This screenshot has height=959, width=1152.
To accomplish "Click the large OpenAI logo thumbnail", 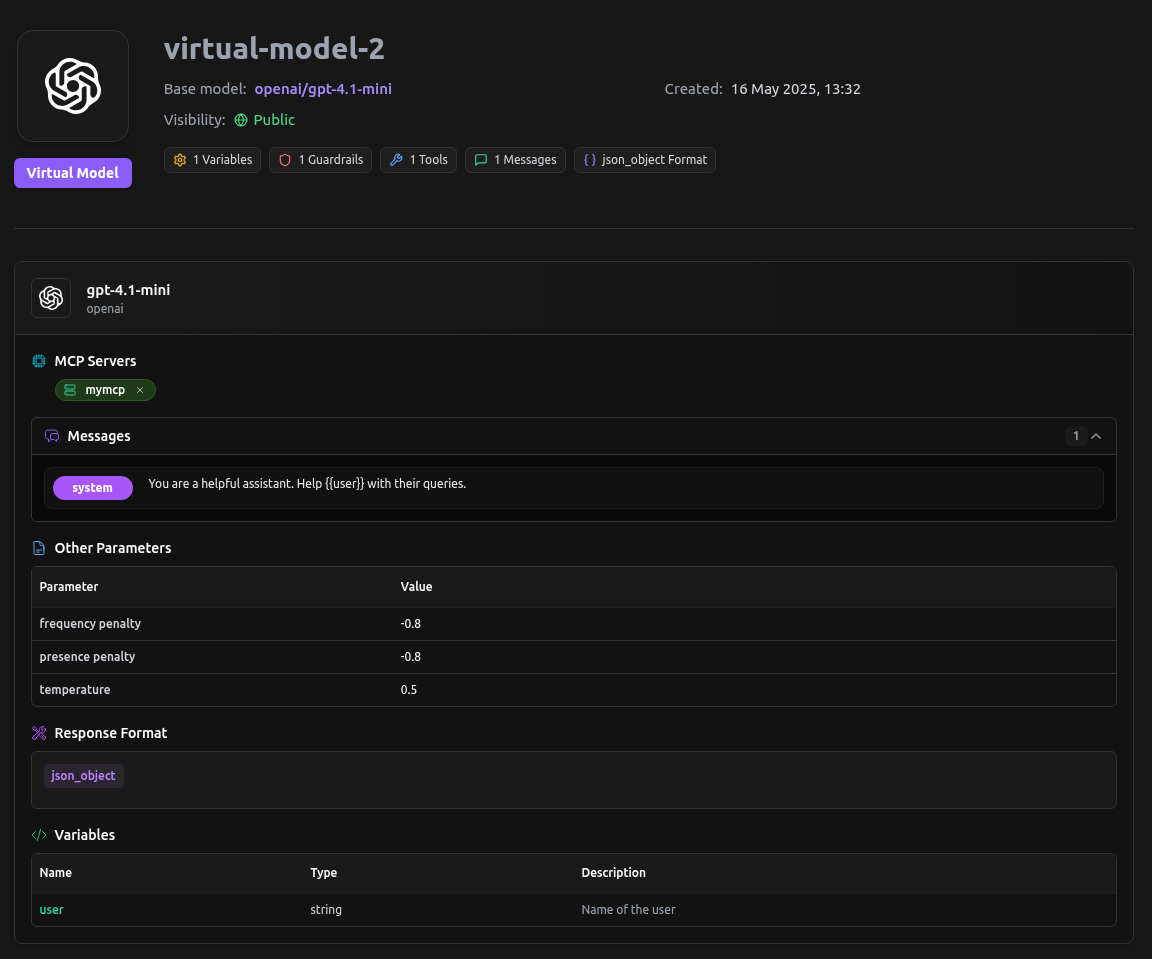I will pos(73,86).
